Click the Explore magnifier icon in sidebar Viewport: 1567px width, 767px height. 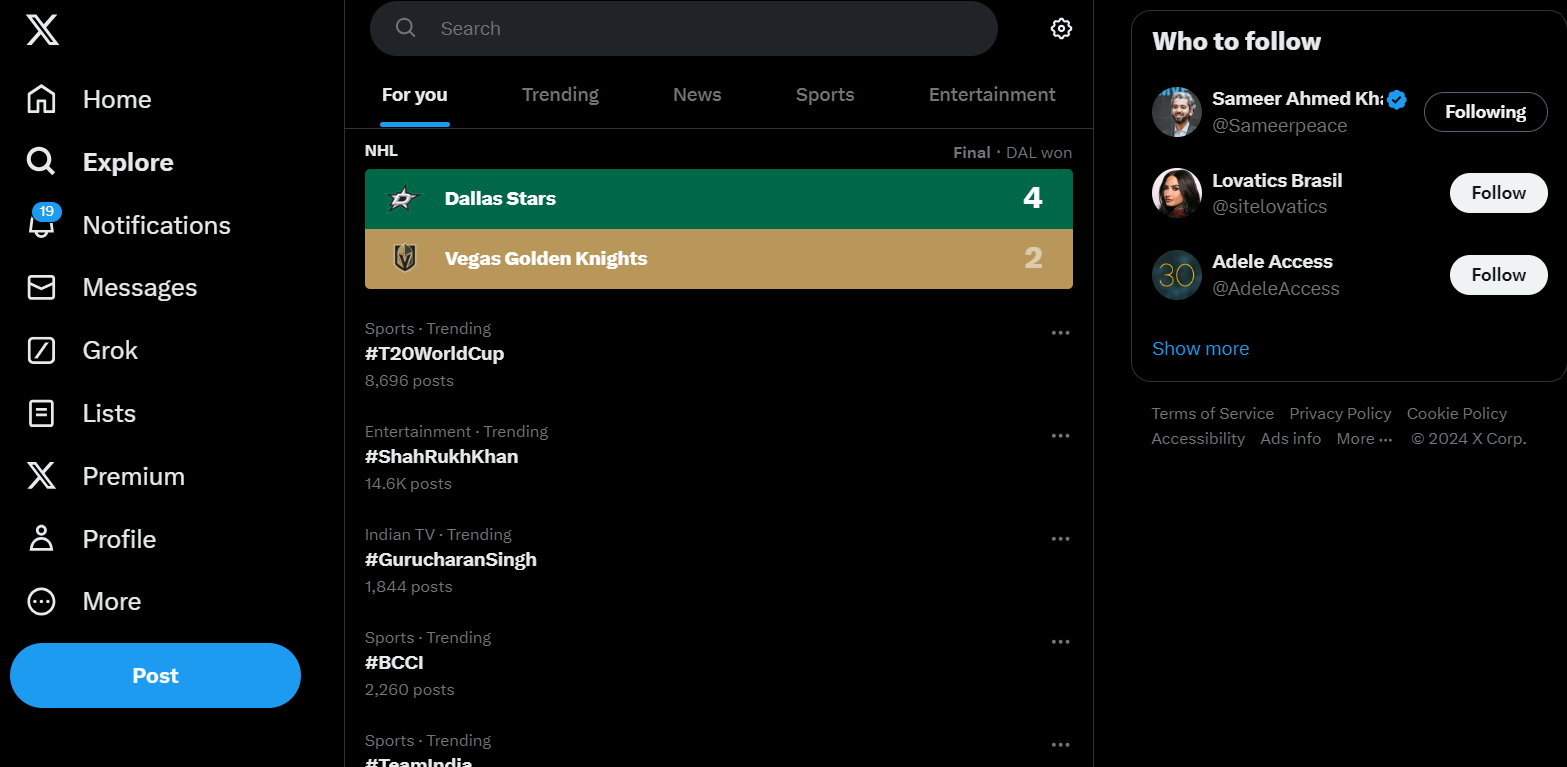click(x=41, y=162)
